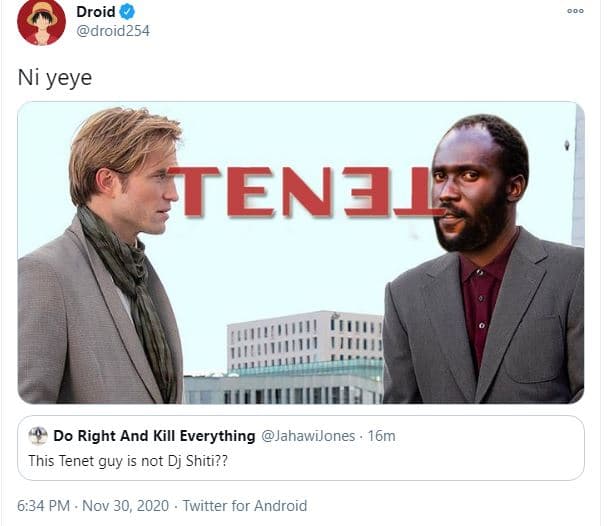Click "Do Right And Kill Everything" name
The height and width of the screenshot is (526, 607).
point(154,436)
